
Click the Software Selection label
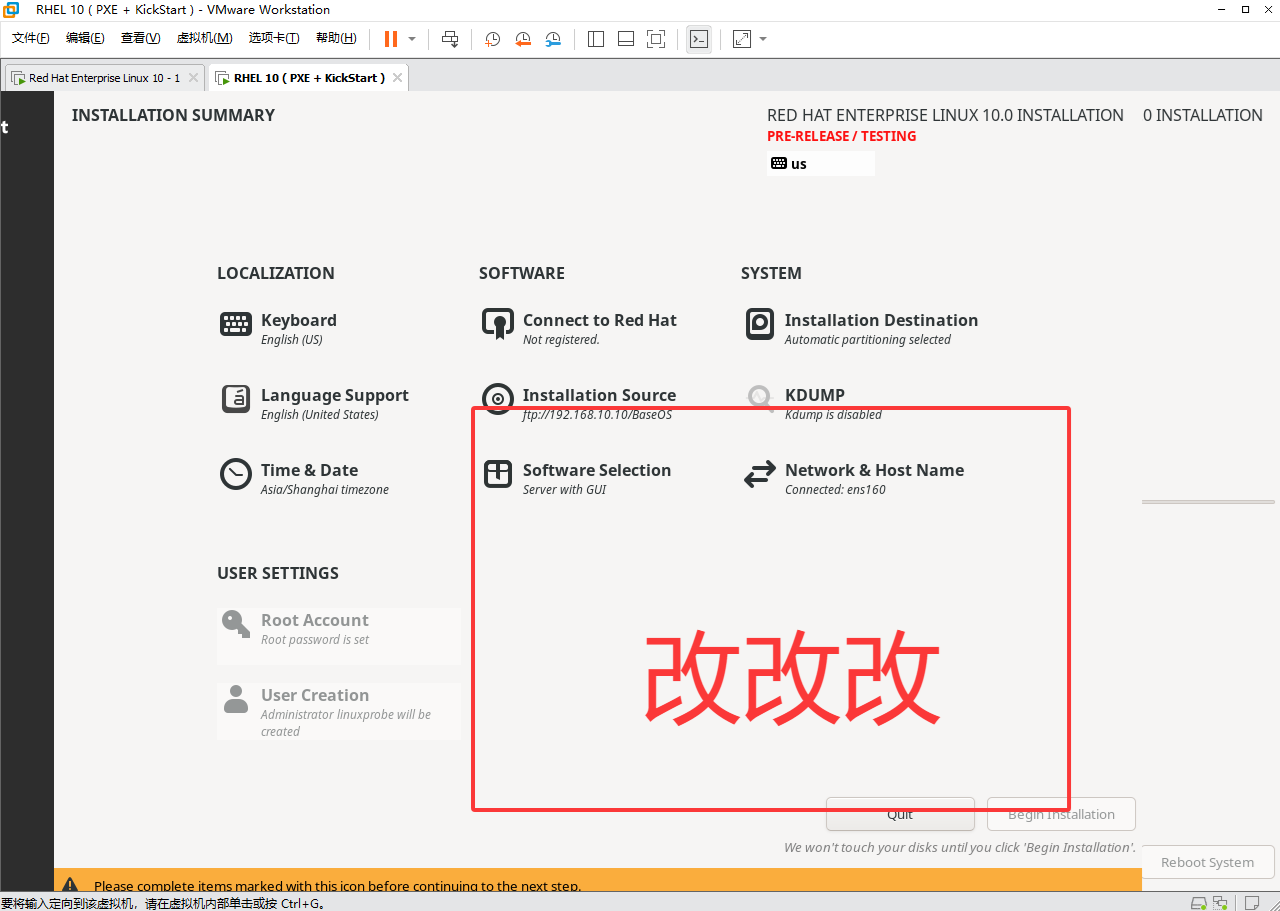(x=597, y=470)
